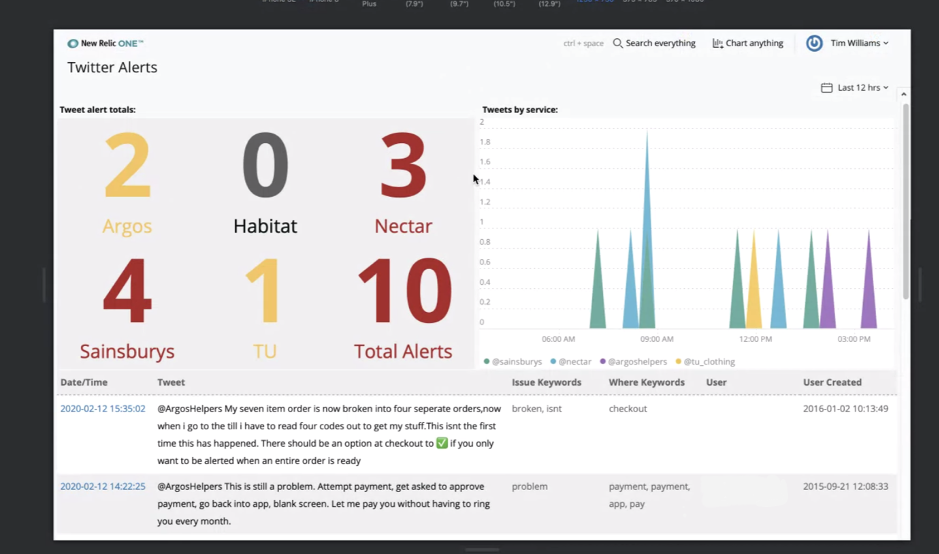This screenshot has height=554, width=939.
Task: Open Chart anything
Action: tap(747, 43)
